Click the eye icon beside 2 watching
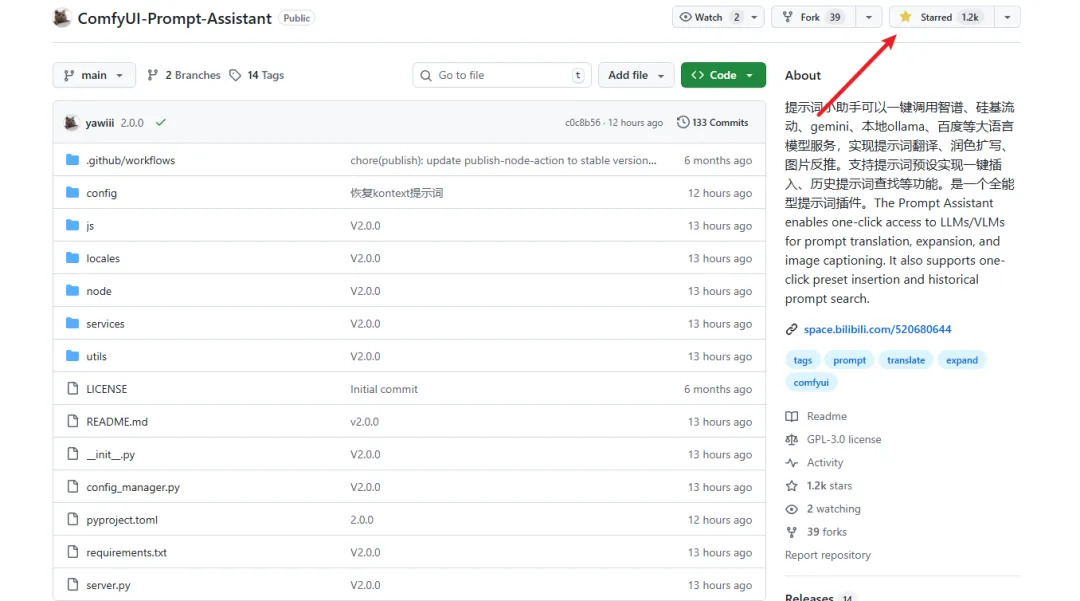Viewport: 1080px width, 601px height. [791, 509]
